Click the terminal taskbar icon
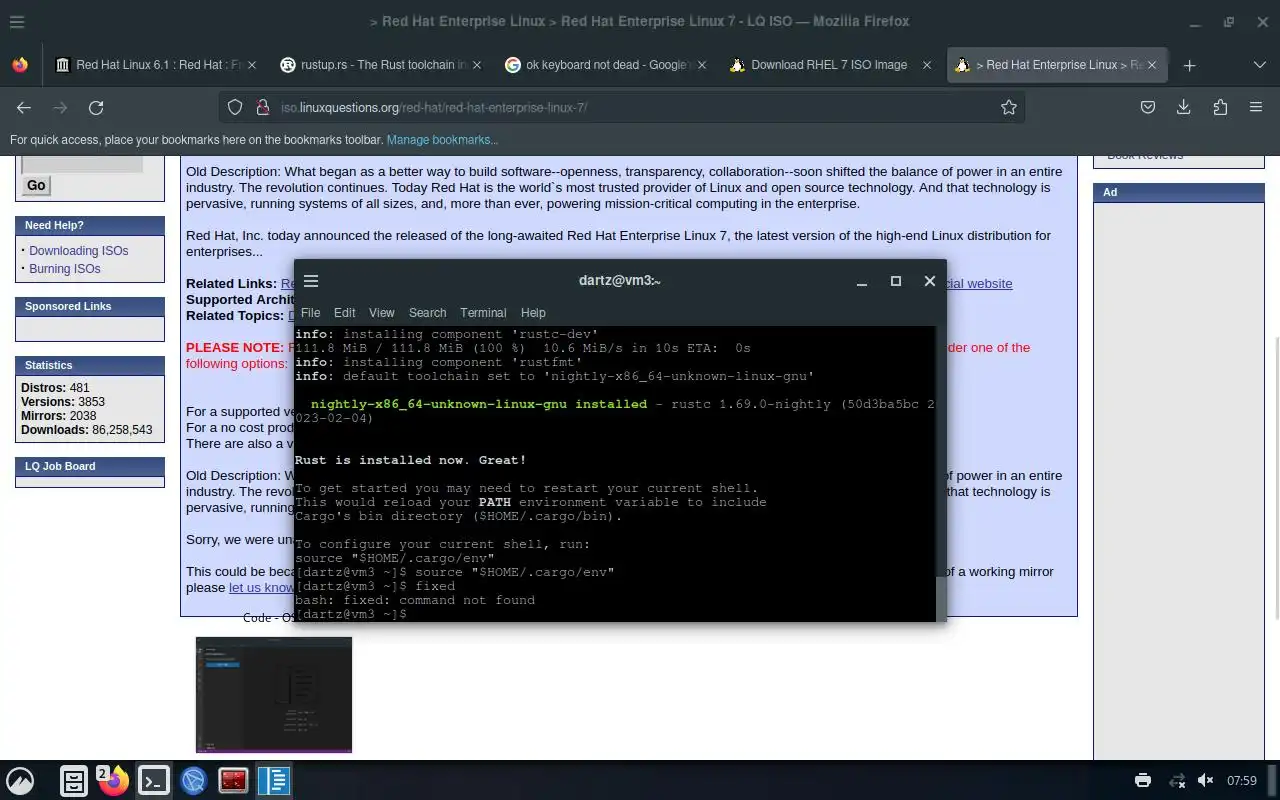Viewport: 1280px width, 800px height. click(x=154, y=781)
